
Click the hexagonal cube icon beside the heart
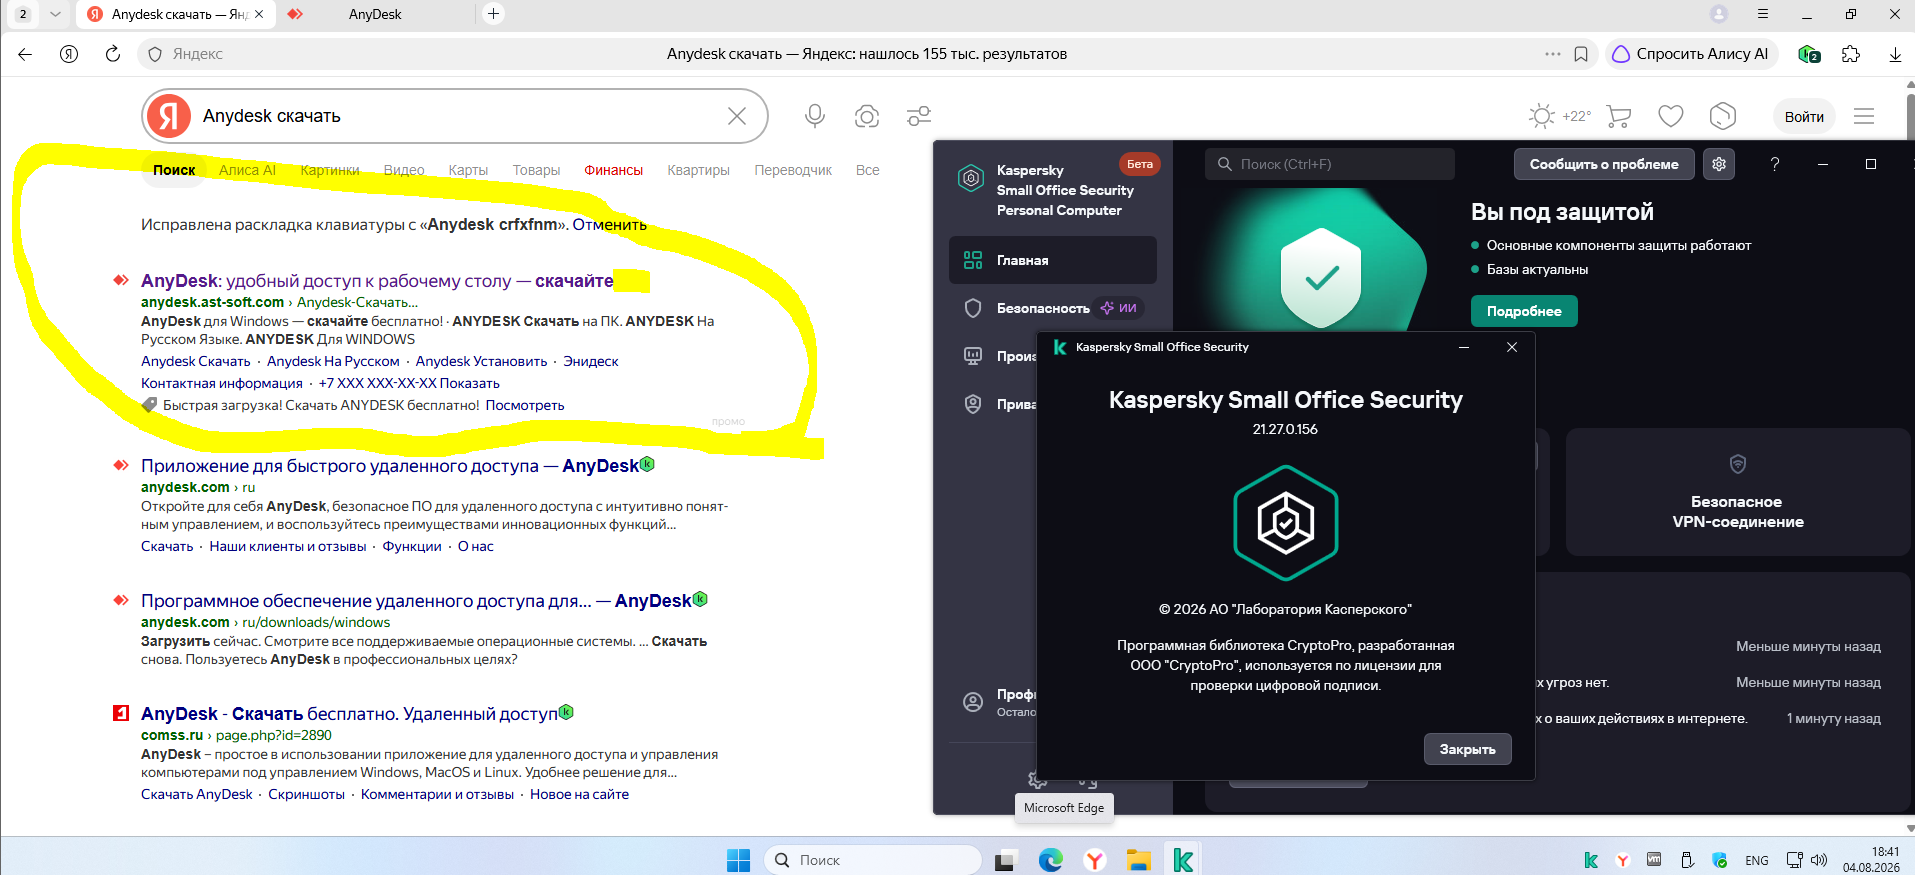(1723, 116)
